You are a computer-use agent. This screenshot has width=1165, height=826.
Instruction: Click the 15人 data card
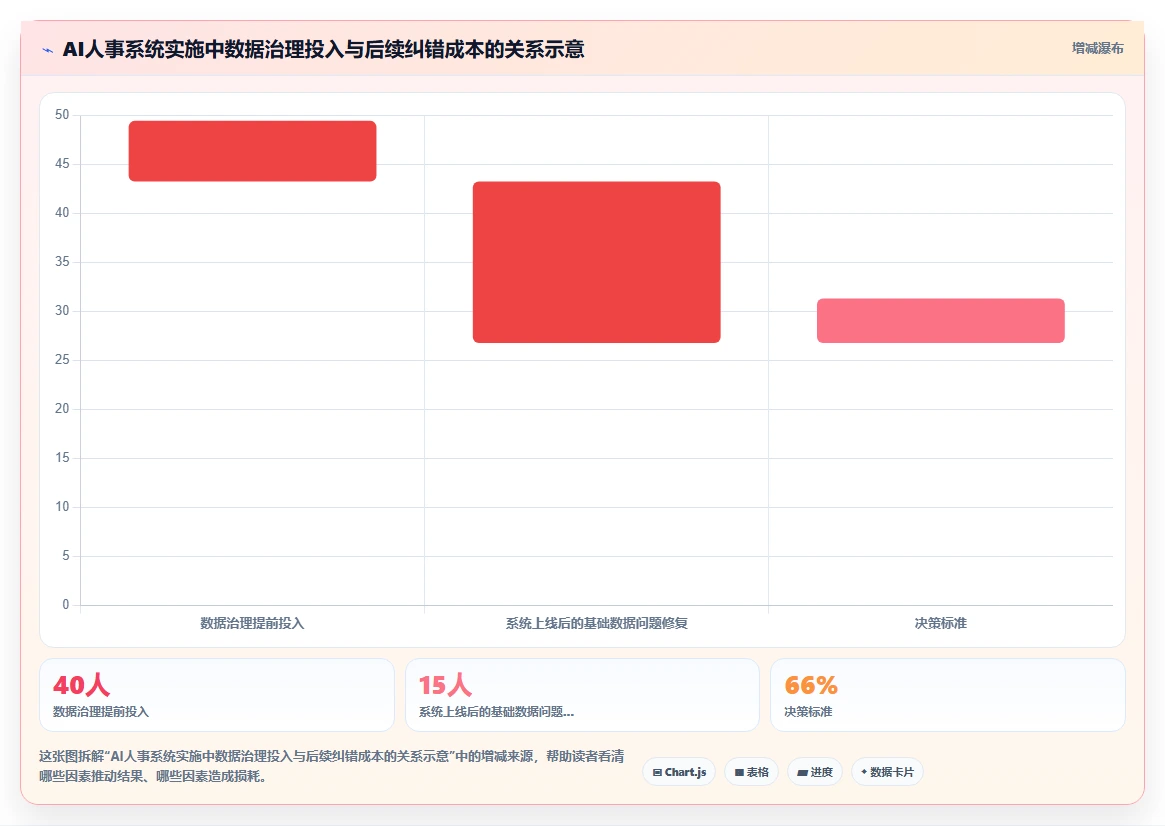coord(582,695)
